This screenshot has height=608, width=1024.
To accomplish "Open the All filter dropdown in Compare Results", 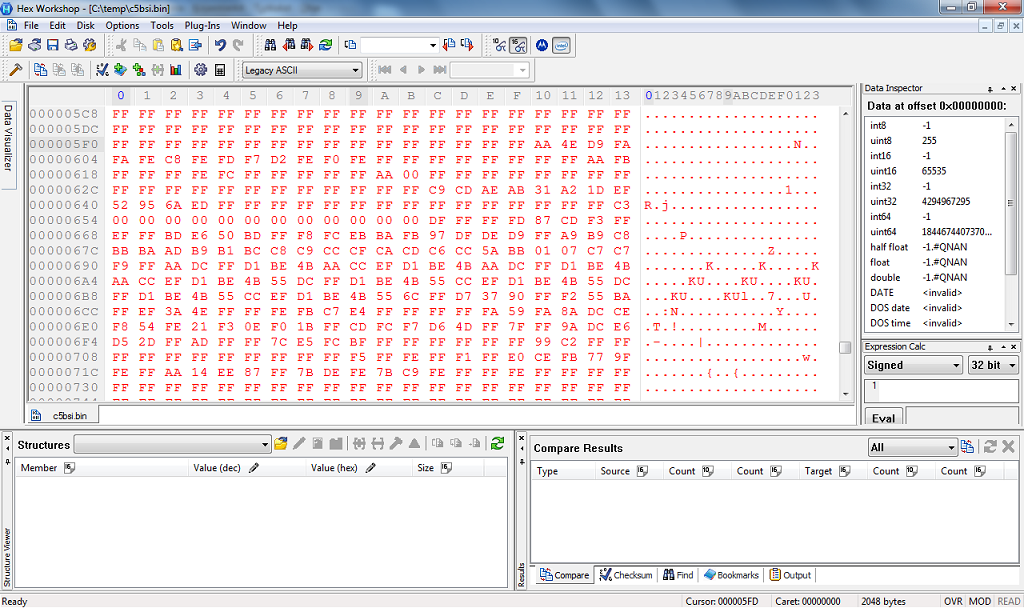I will [911, 448].
